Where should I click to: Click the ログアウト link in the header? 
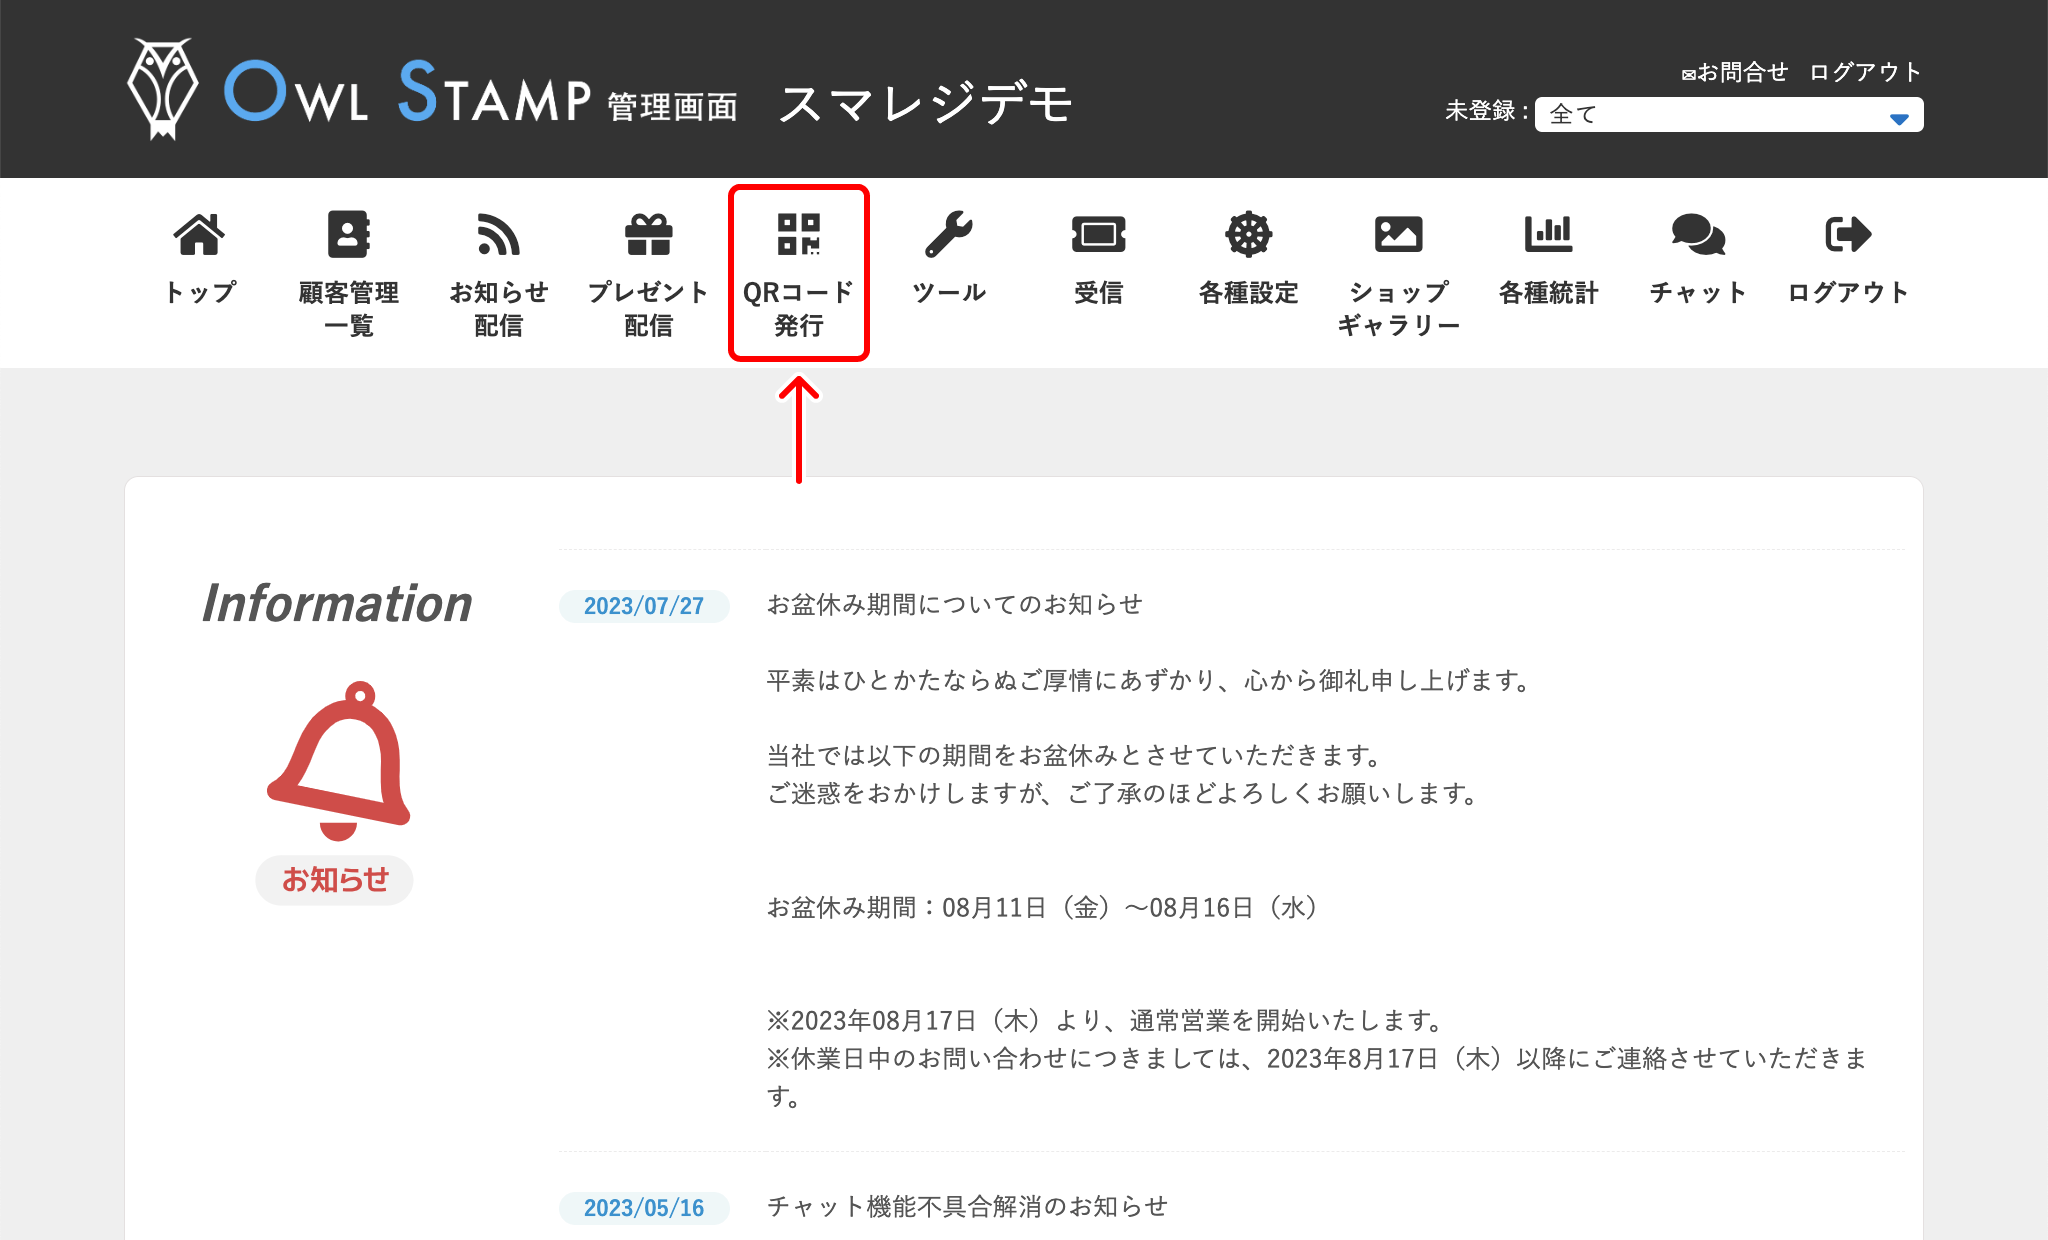click(1866, 72)
